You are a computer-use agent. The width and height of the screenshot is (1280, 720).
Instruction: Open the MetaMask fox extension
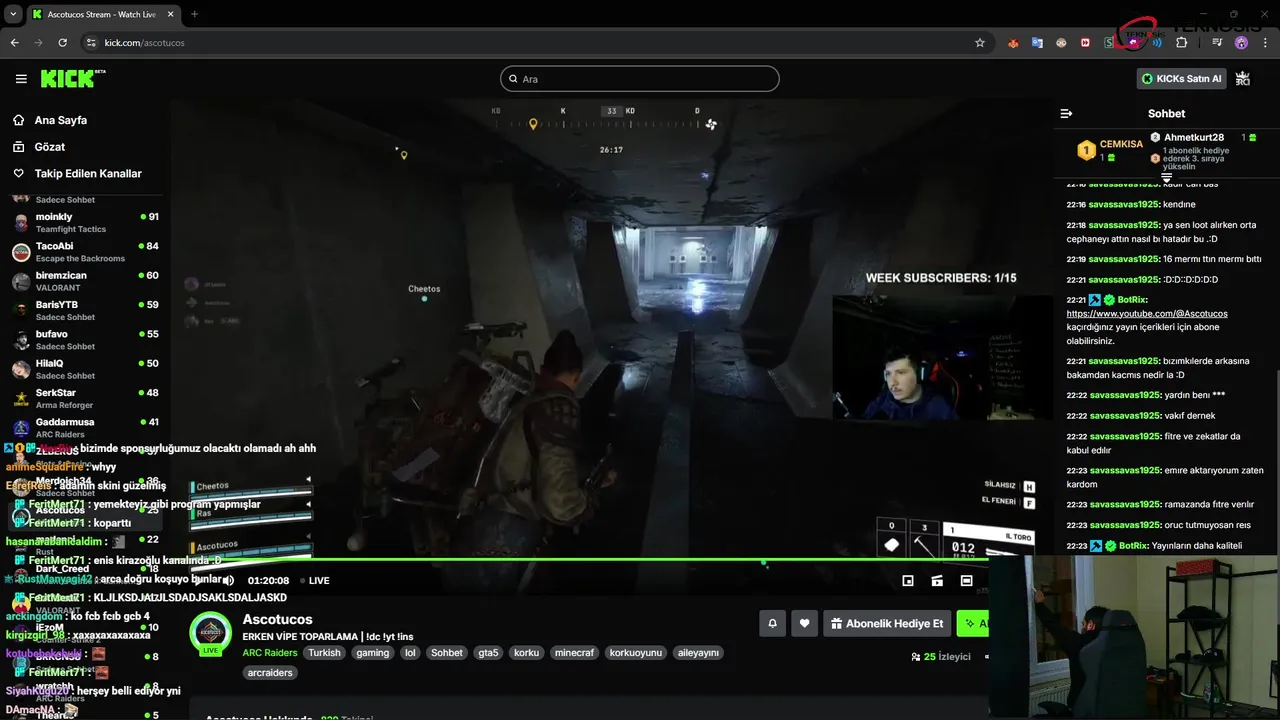1013,43
